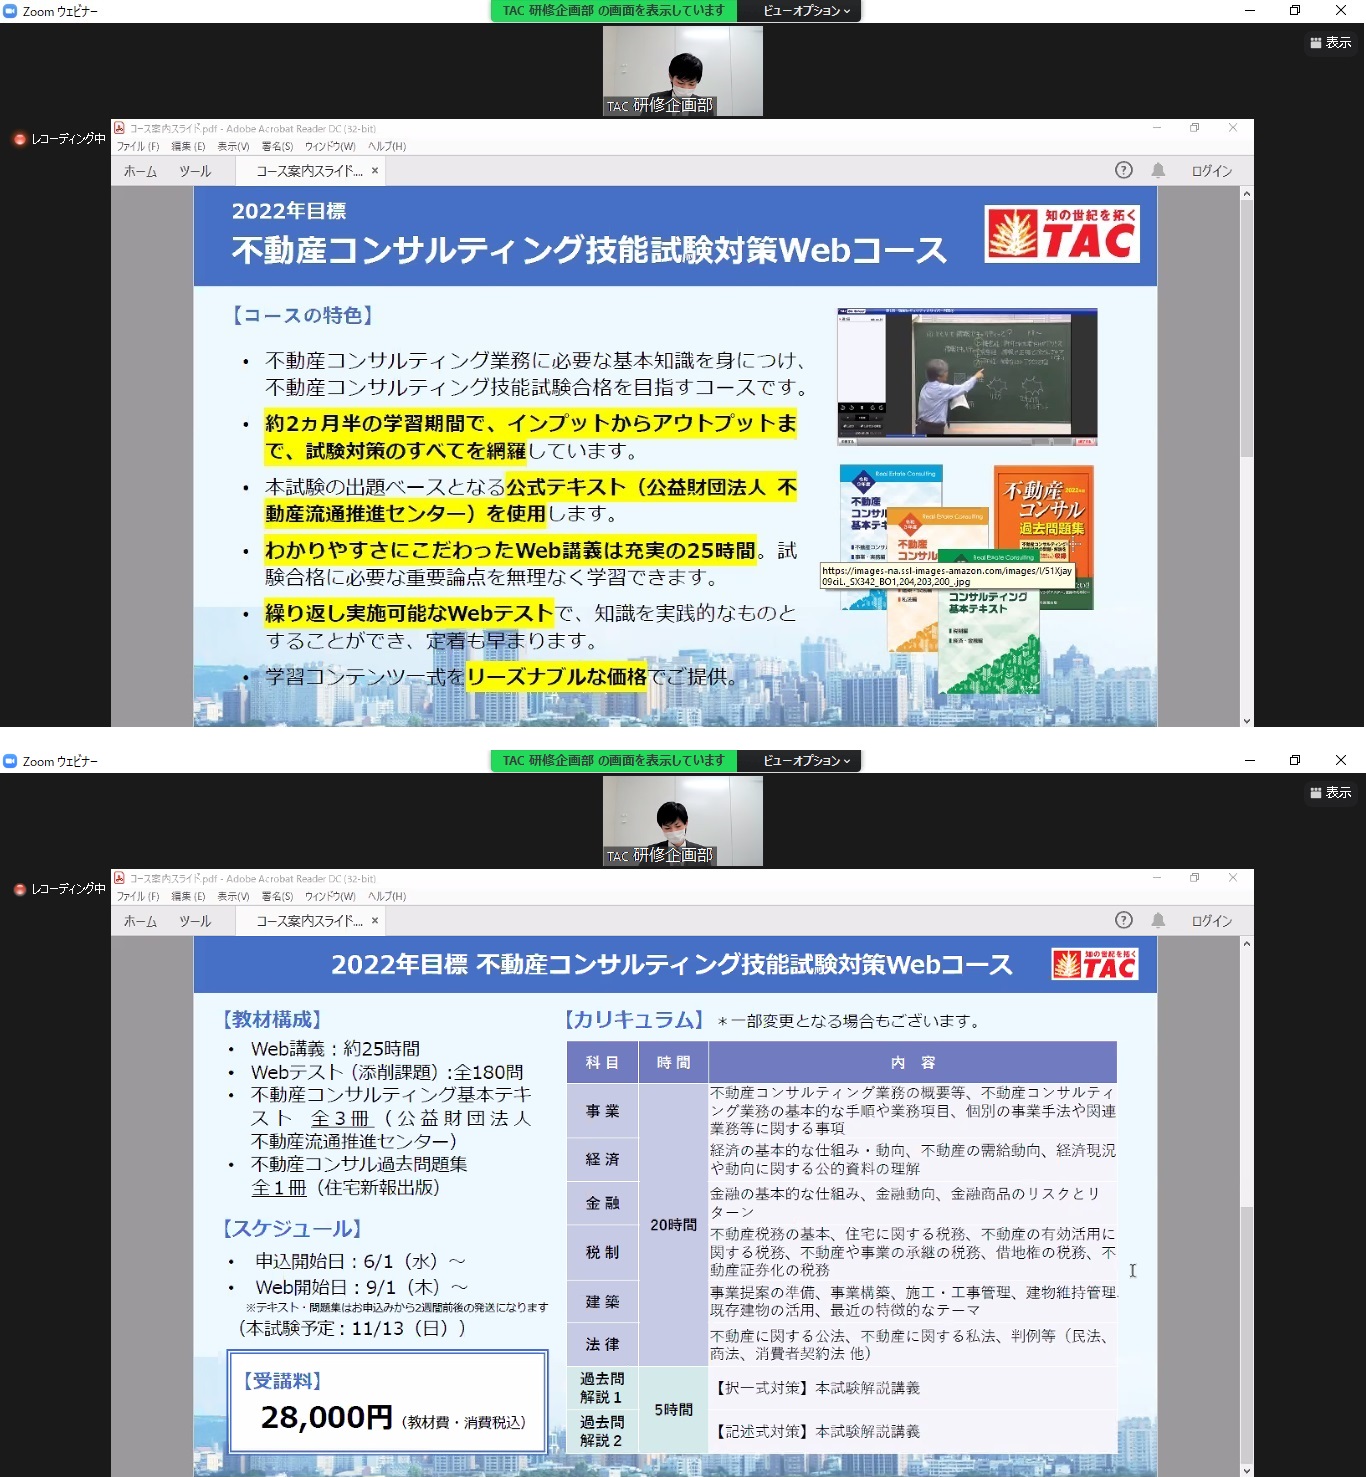Open 編集(E) menu above the コースの特色 slide
1366x1477 pixels.
[x=188, y=146]
